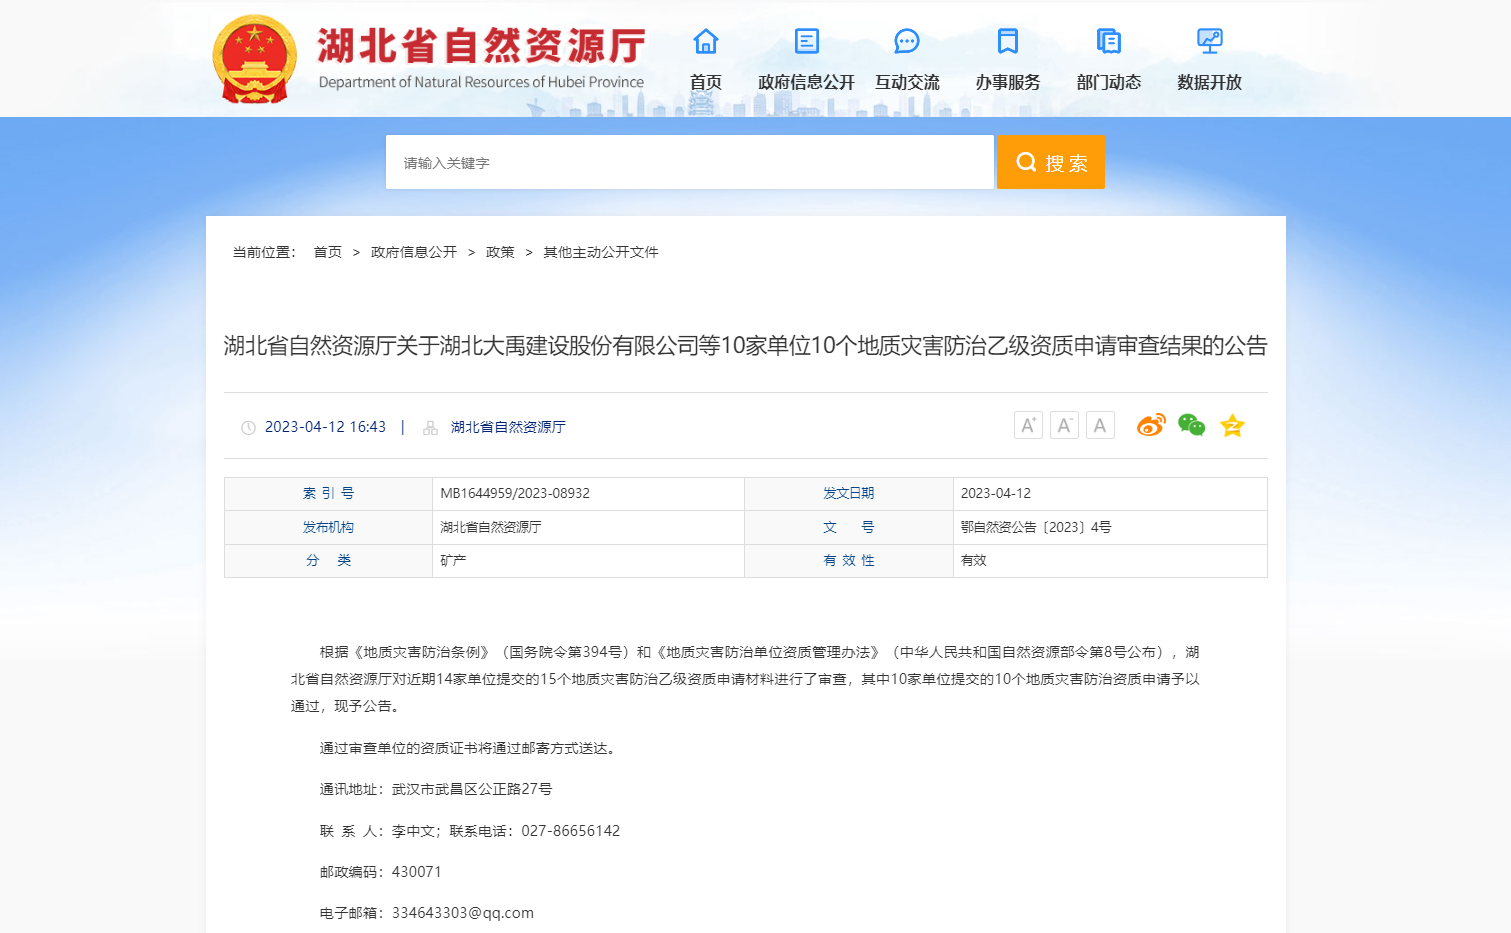Open the 办事服务 bookmark icon

click(x=1008, y=41)
